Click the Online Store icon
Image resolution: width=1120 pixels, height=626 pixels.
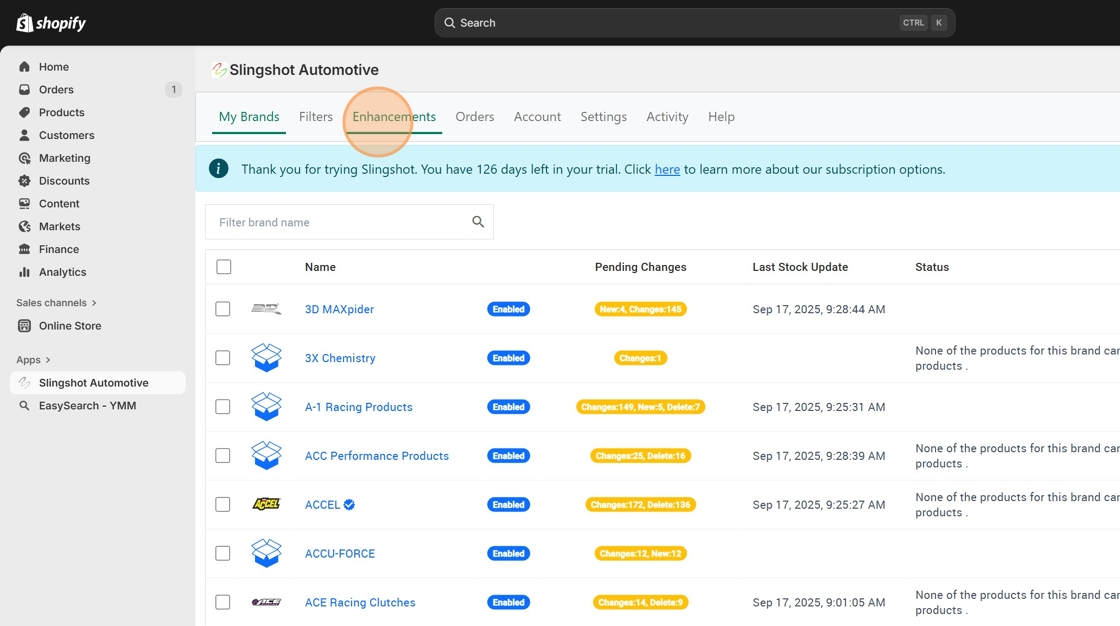tap(24, 326)
